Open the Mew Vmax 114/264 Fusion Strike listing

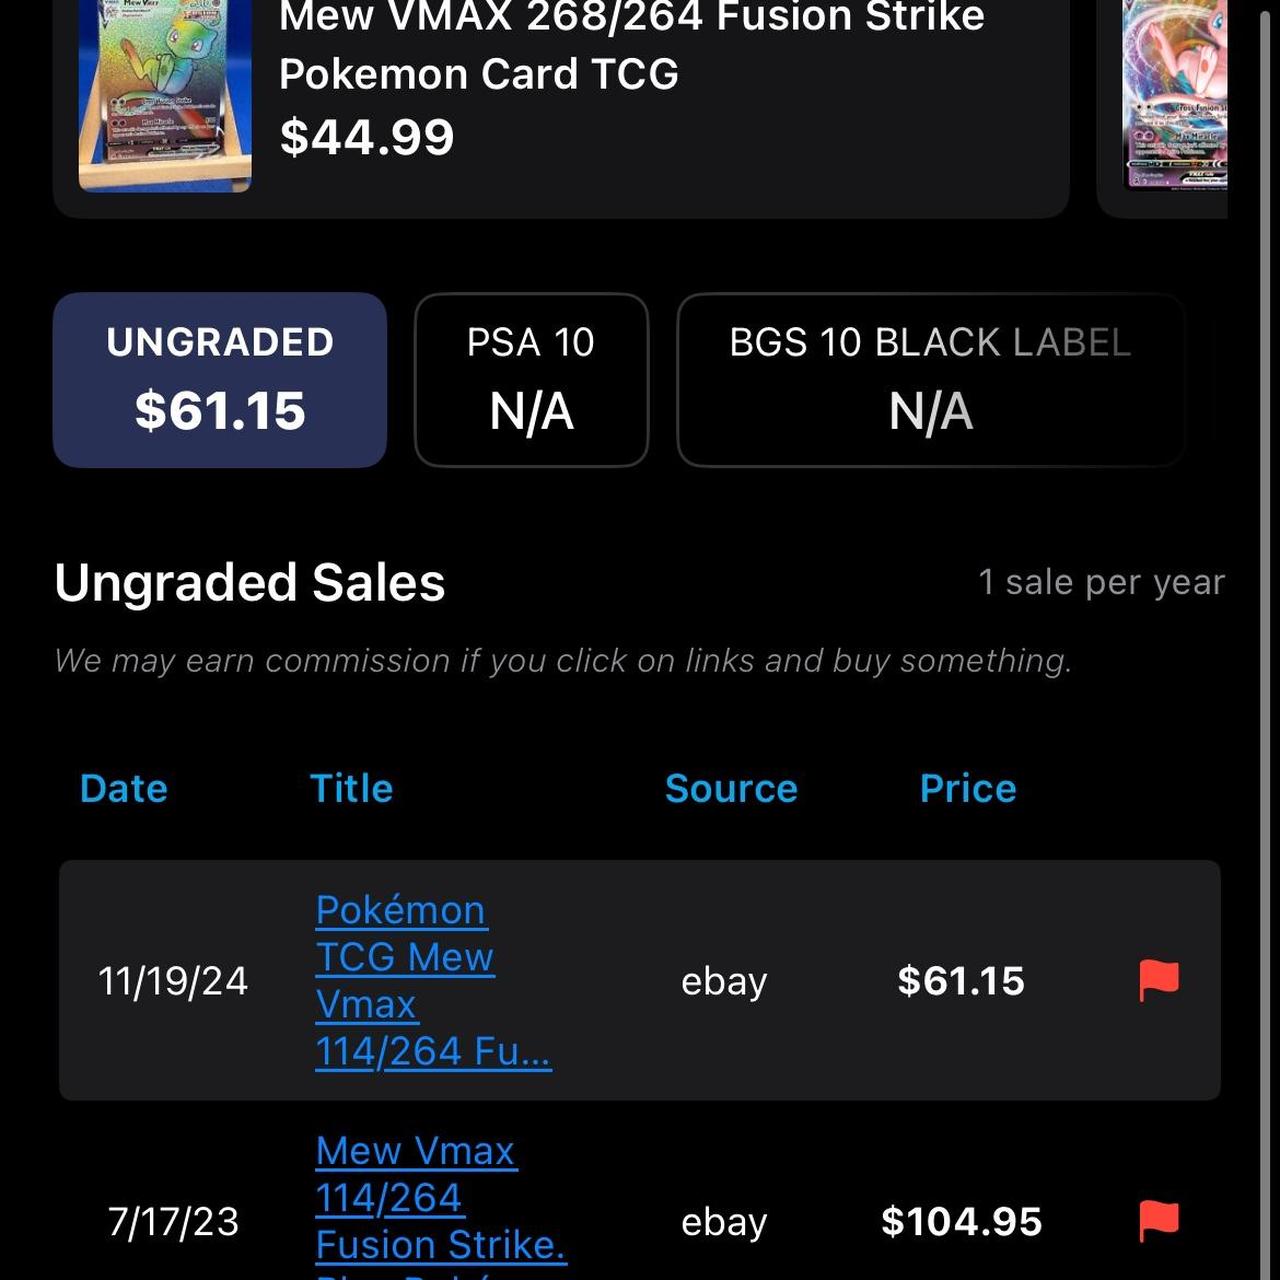(440, 1197)
